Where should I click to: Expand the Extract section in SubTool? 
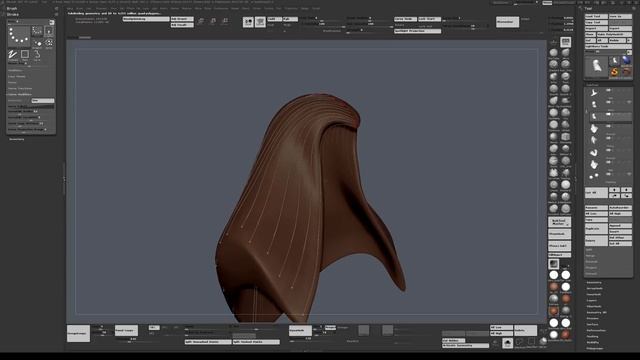pyautogui.click(x=591, y=273)
